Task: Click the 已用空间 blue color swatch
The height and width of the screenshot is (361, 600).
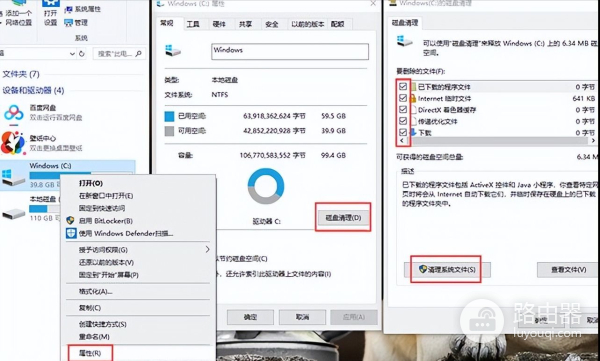Action: pyautogui.click(x=169, y=116)
